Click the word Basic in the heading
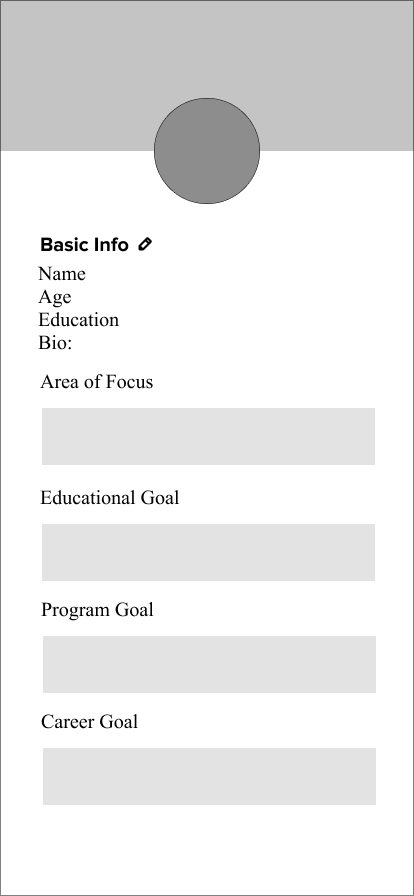 tap(65, 245)
